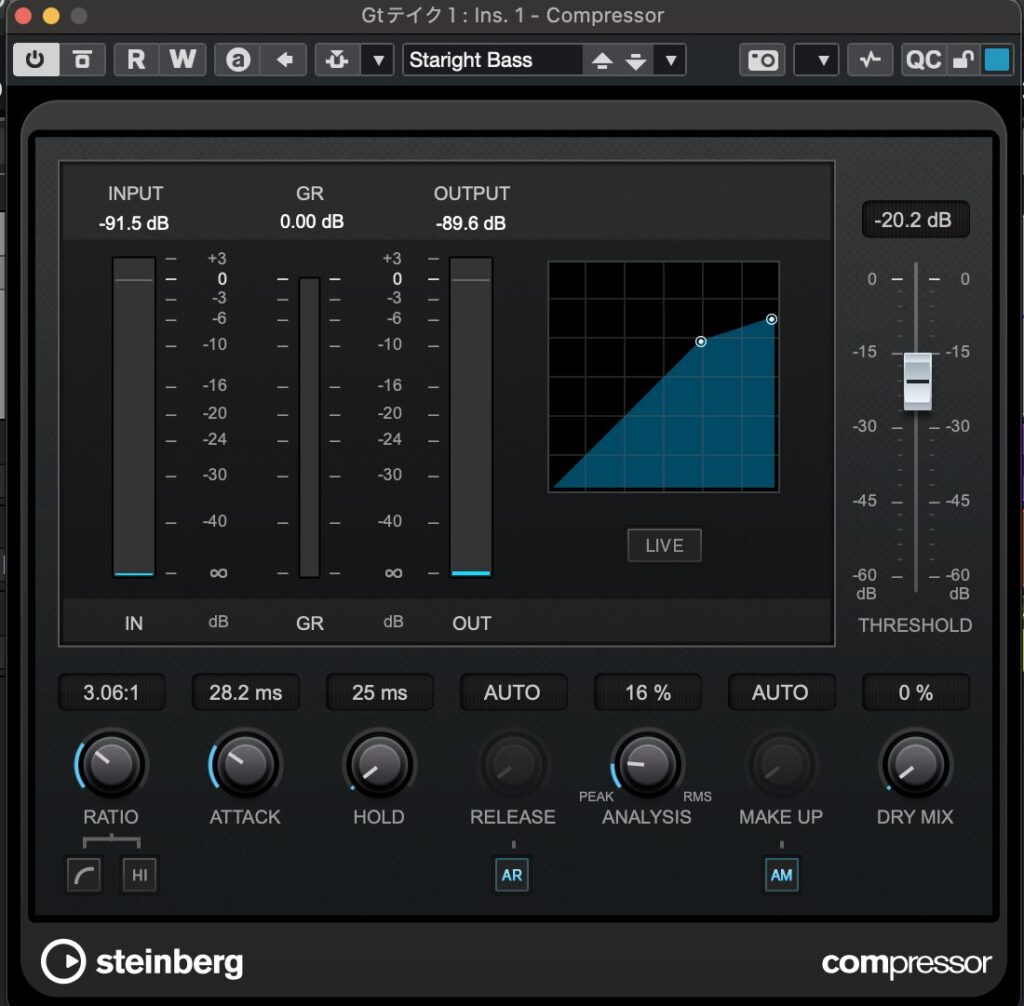Viewport: 1024px width, 1006px height.
Task: Activate the side-chain input icon
Action: click(x=337, y=60)
